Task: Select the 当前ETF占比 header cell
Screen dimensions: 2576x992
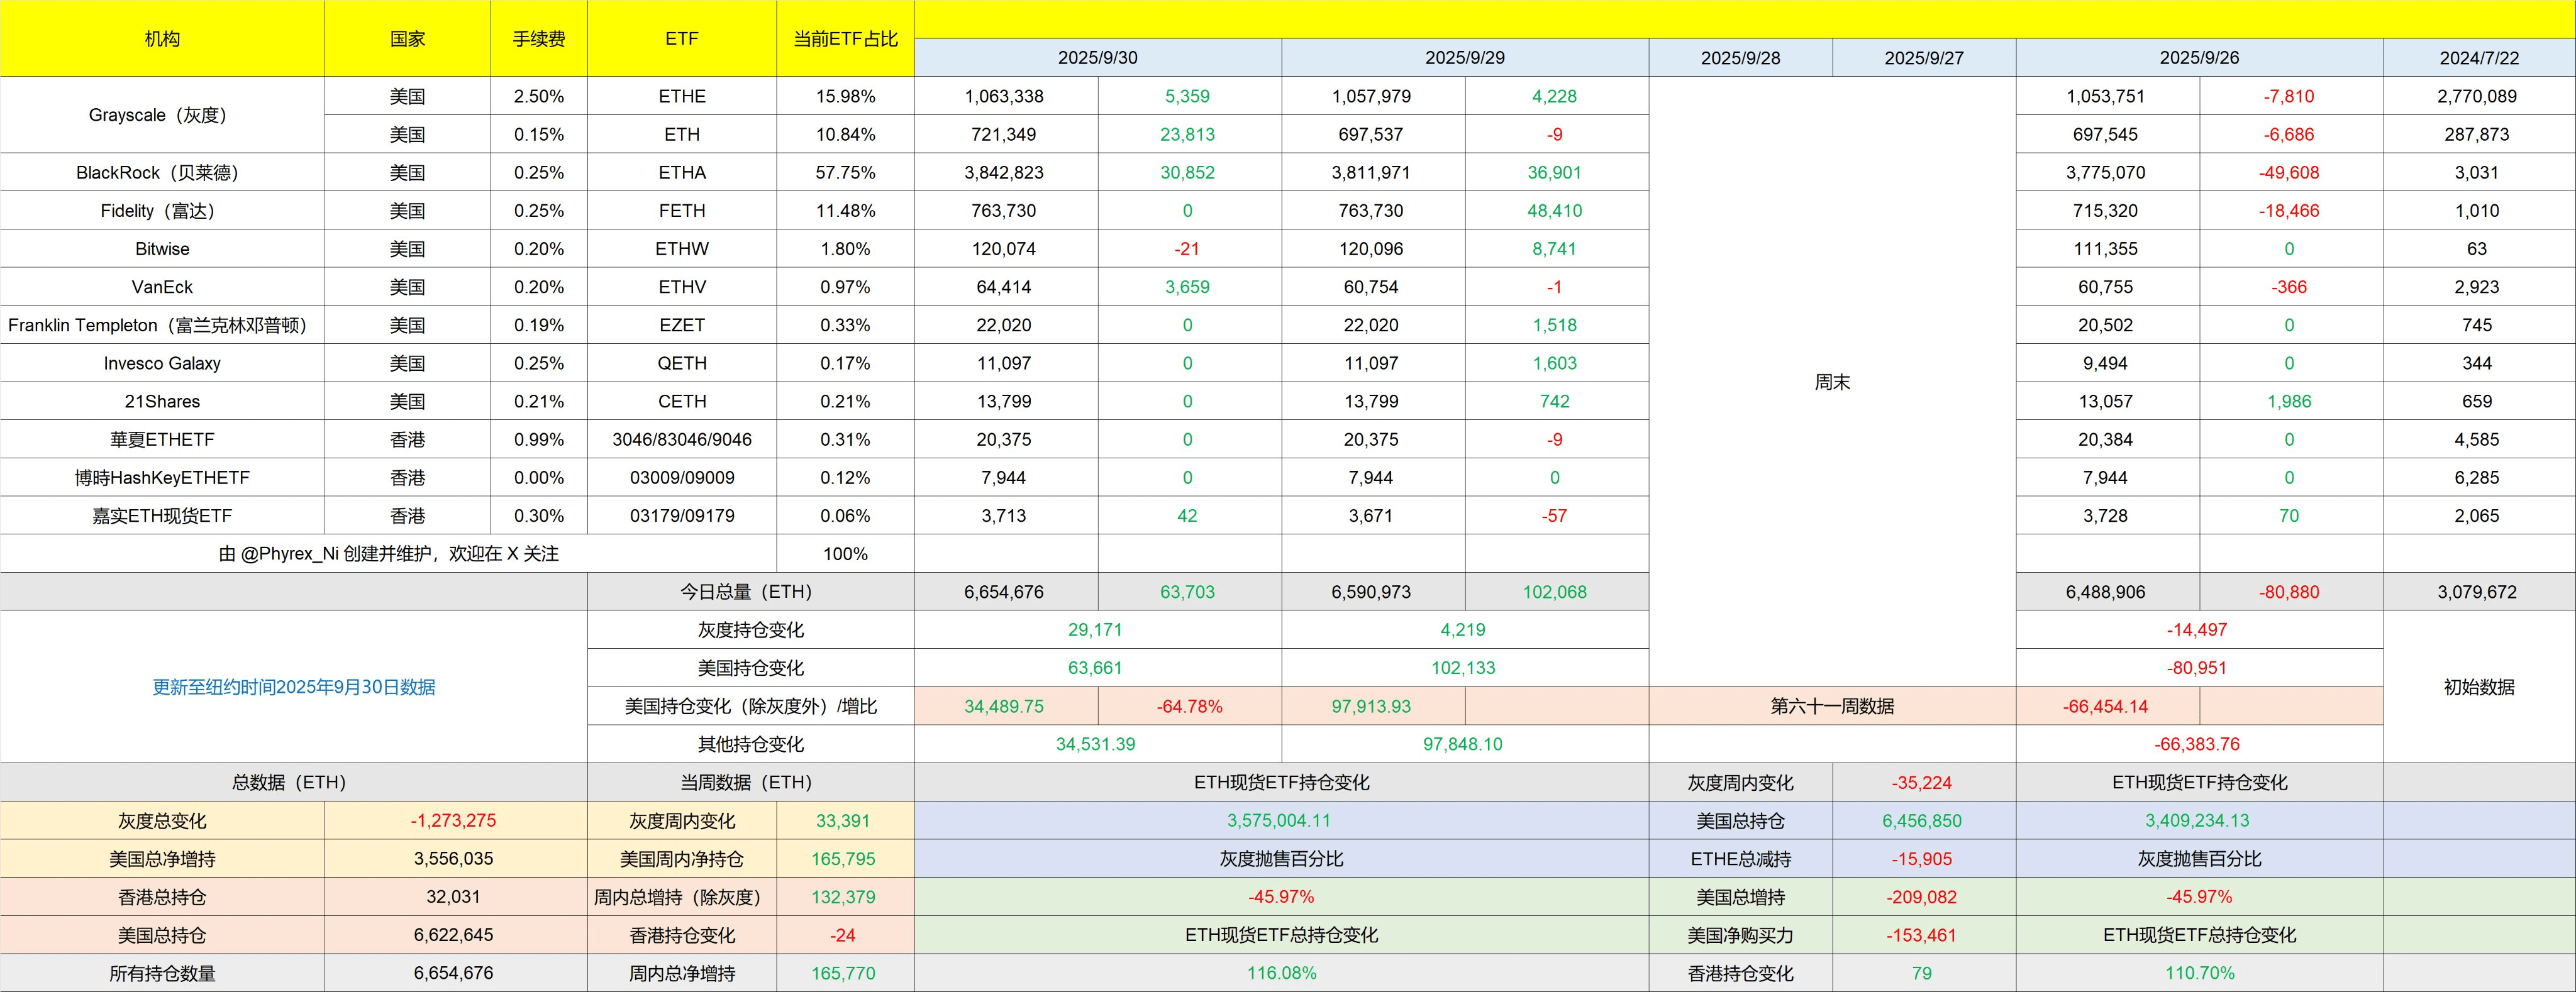Action: pyautogui.click(x=845, y=39)
